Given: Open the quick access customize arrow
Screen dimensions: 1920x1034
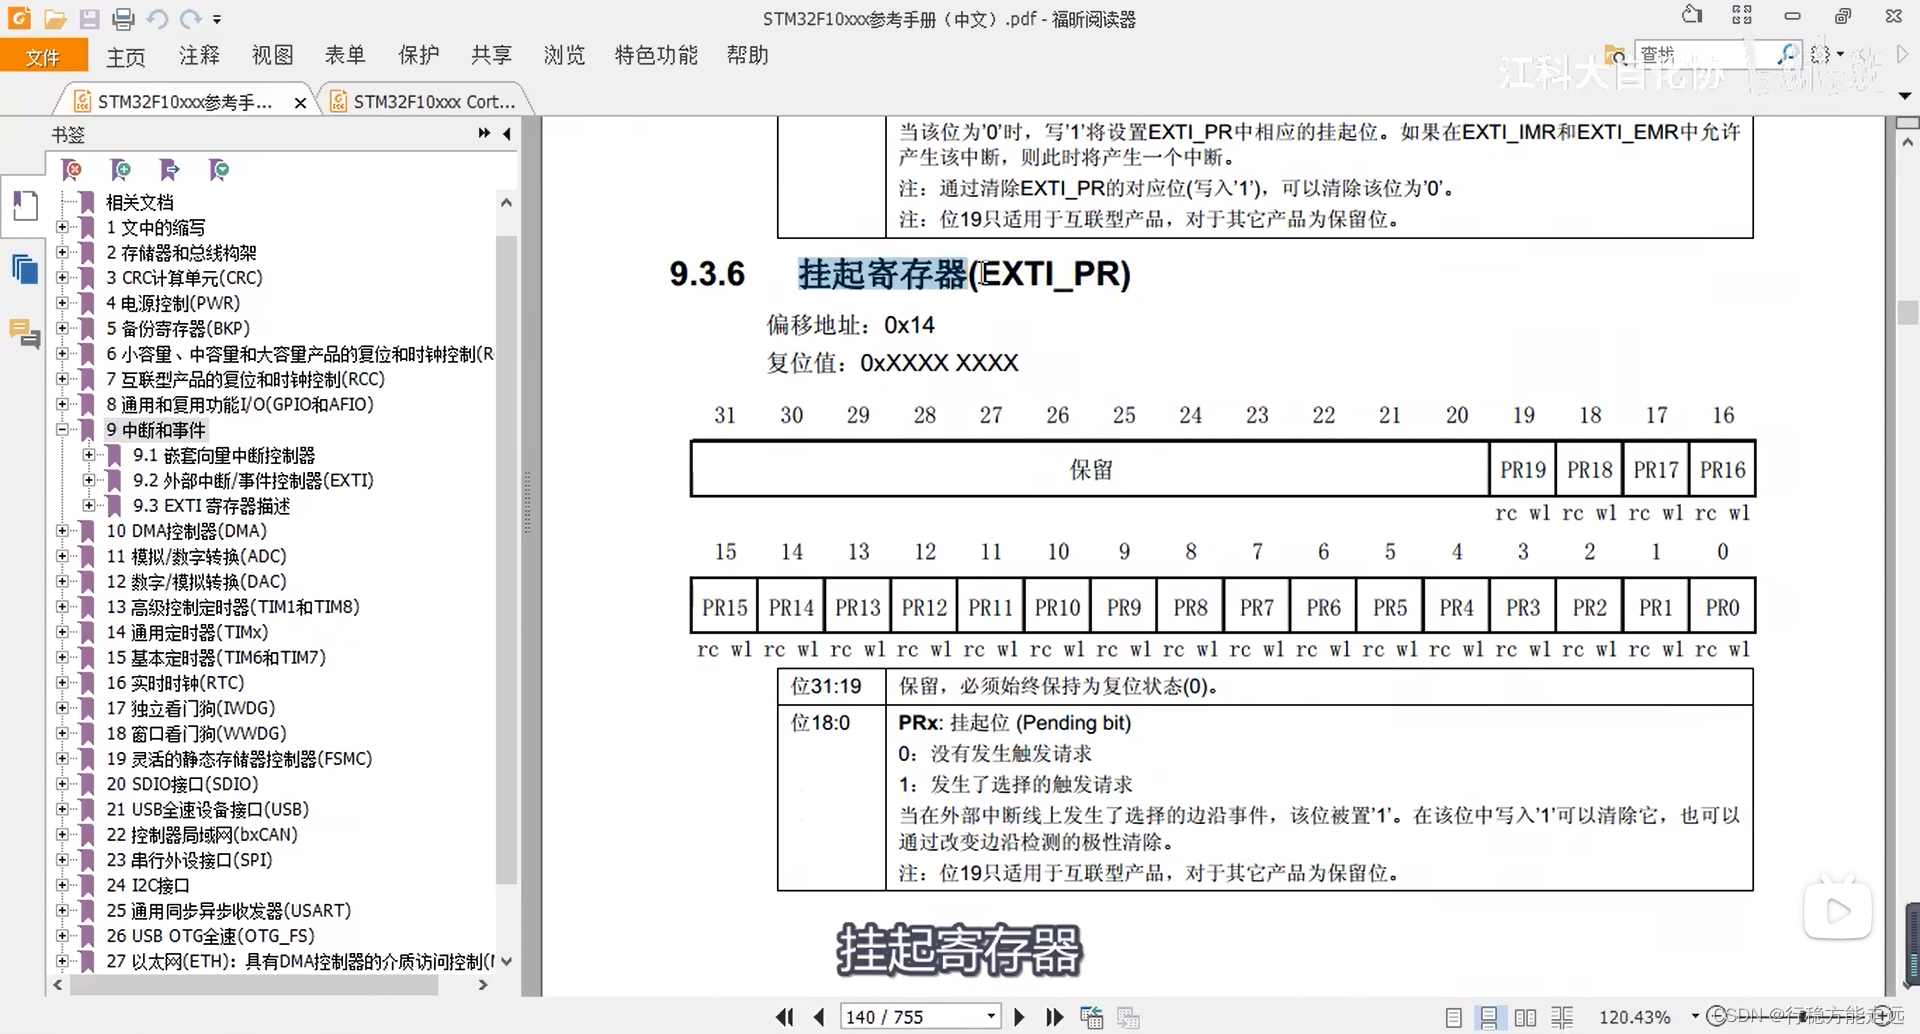Looking at the screenshot, I should pos(217,19).
